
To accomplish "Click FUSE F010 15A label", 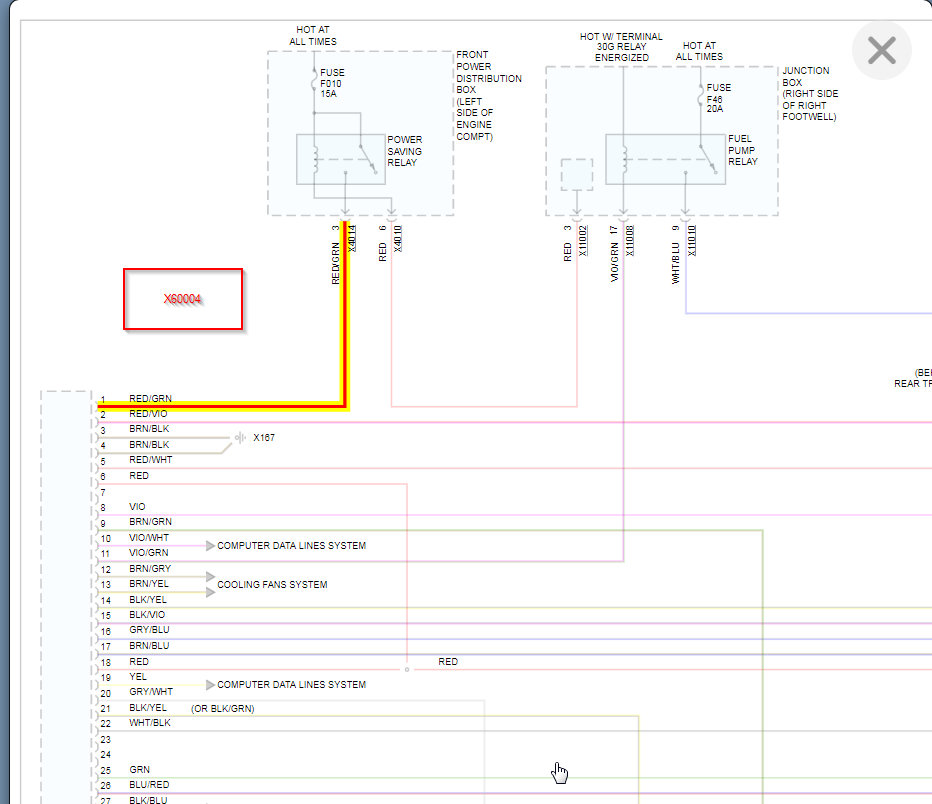I will pos(332,83).
